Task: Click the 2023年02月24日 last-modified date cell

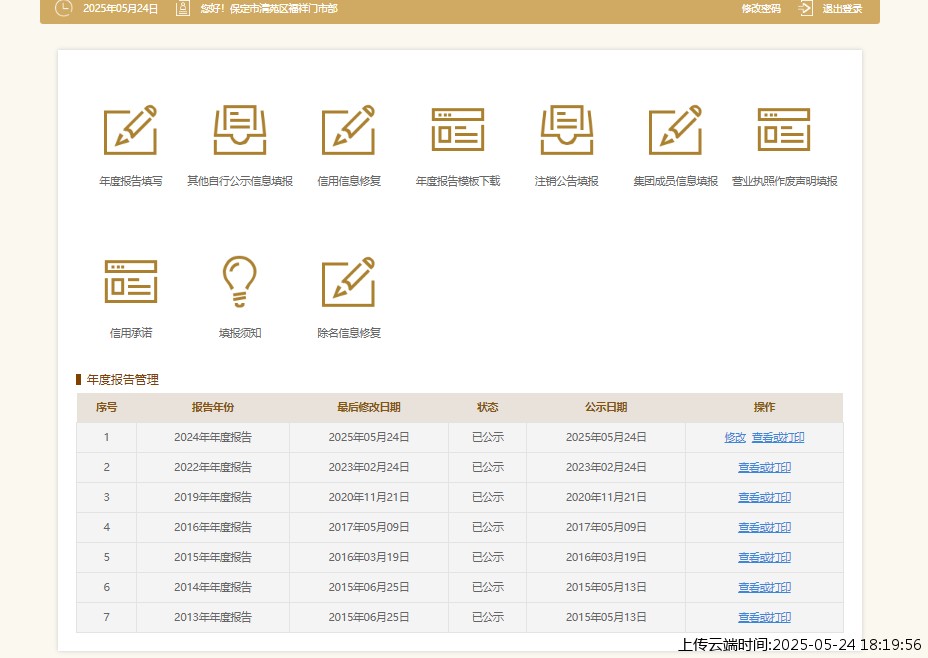Action: [369, 467]
